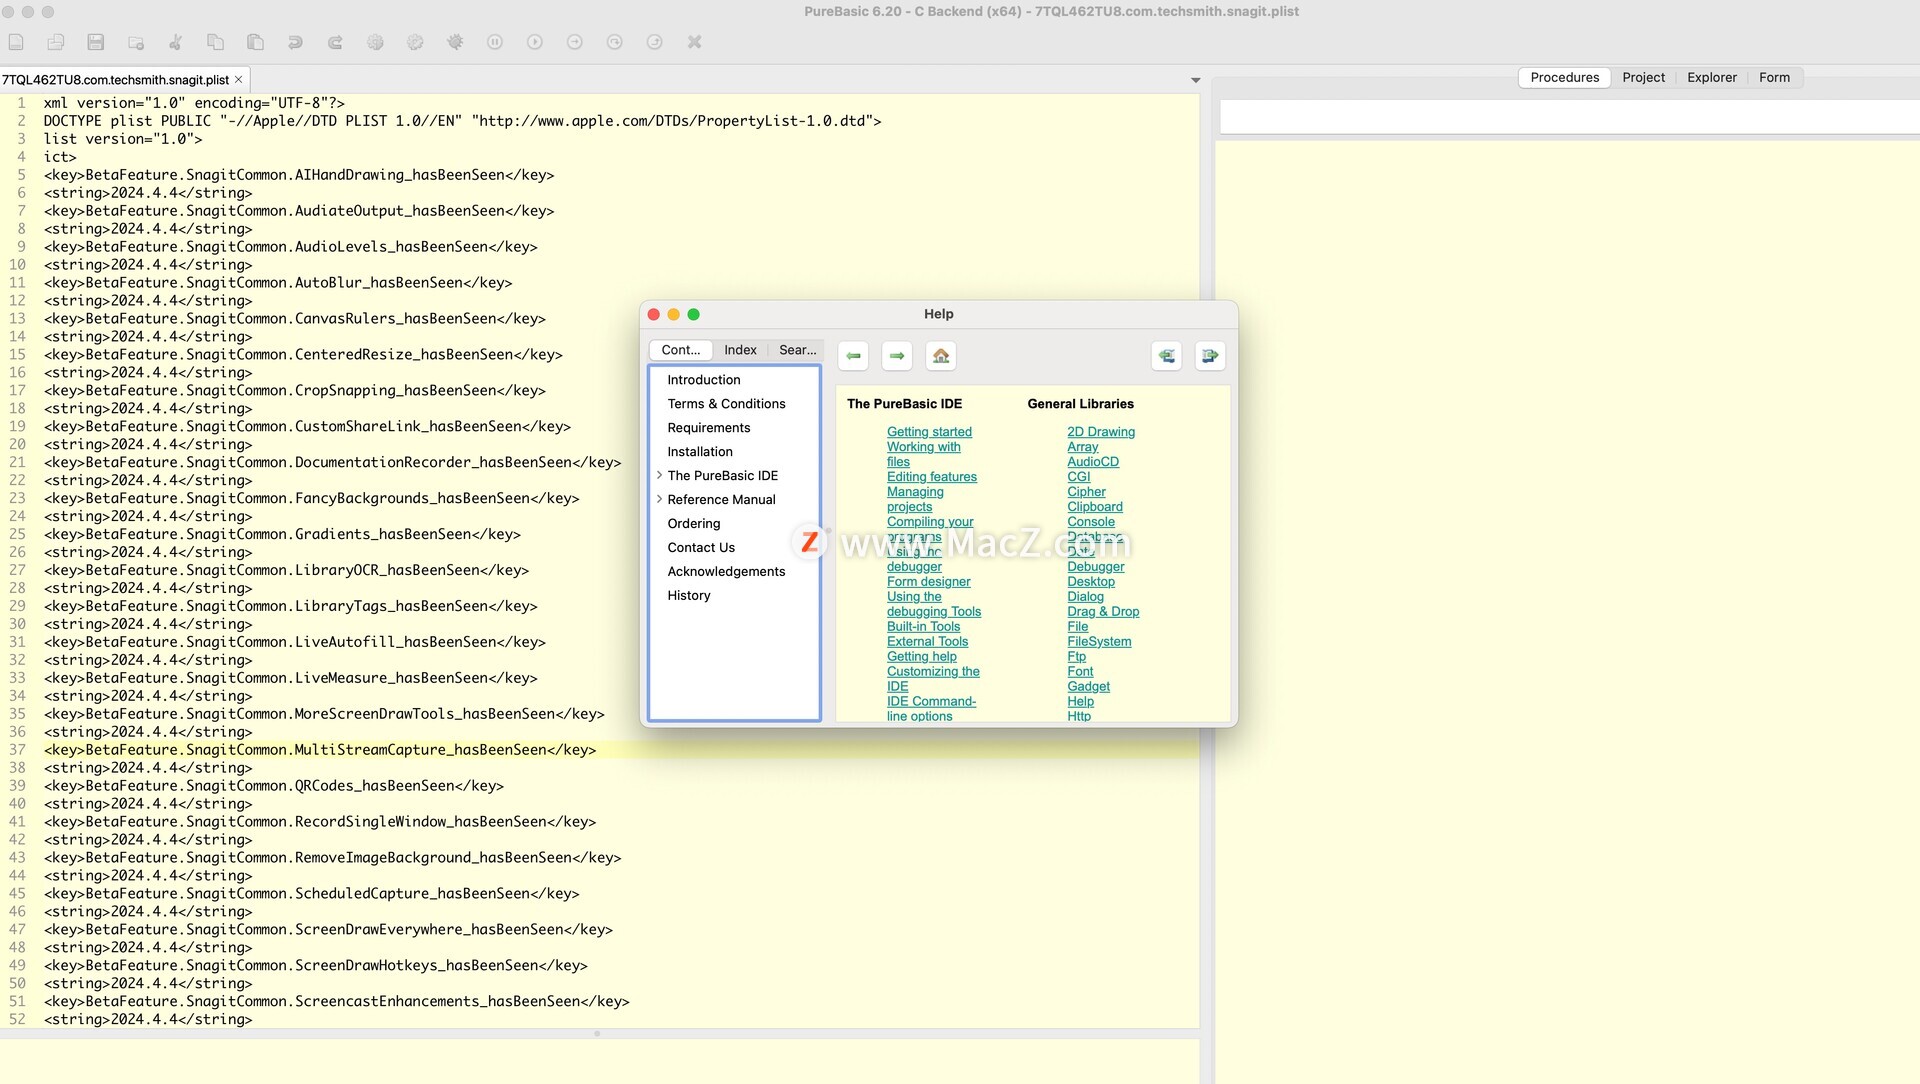The image size is (1920, 1084).
Task: Select Terms & Conditions in Help contents
Action: 726,404
